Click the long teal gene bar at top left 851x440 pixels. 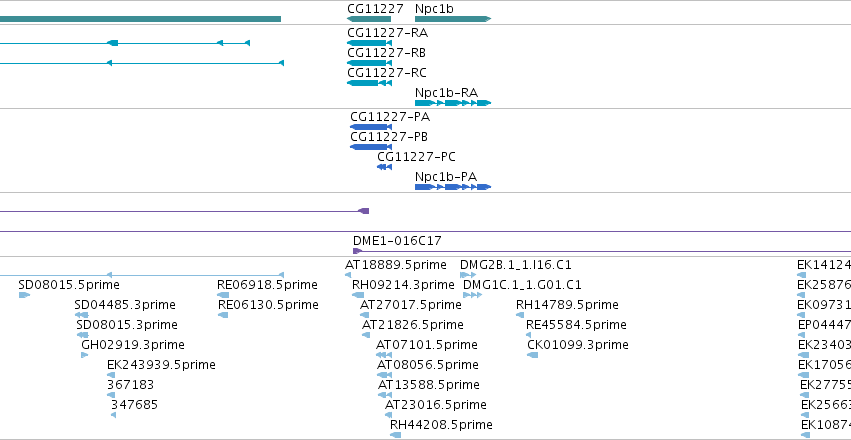point(141,19)
